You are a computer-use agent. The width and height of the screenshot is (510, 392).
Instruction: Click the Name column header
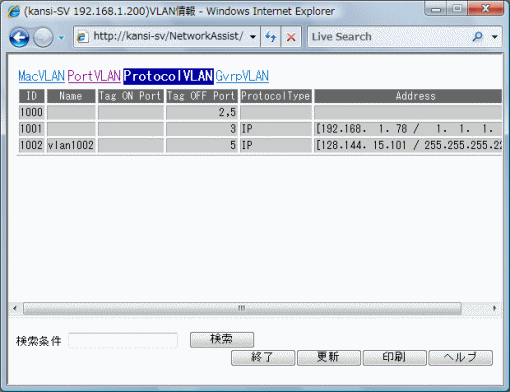(x=71, y=96)
